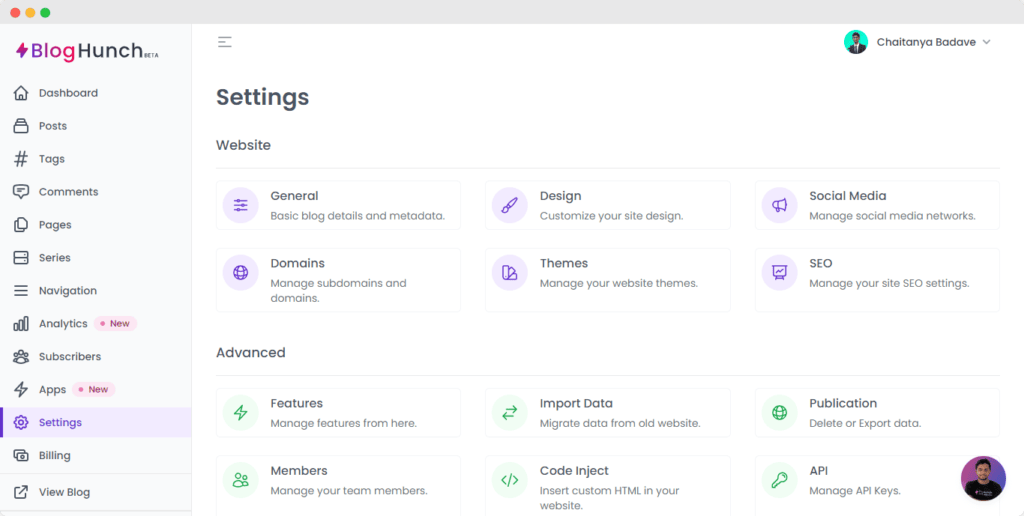
Task: Click the Import Data arrows icon
Action: (510, 413)
